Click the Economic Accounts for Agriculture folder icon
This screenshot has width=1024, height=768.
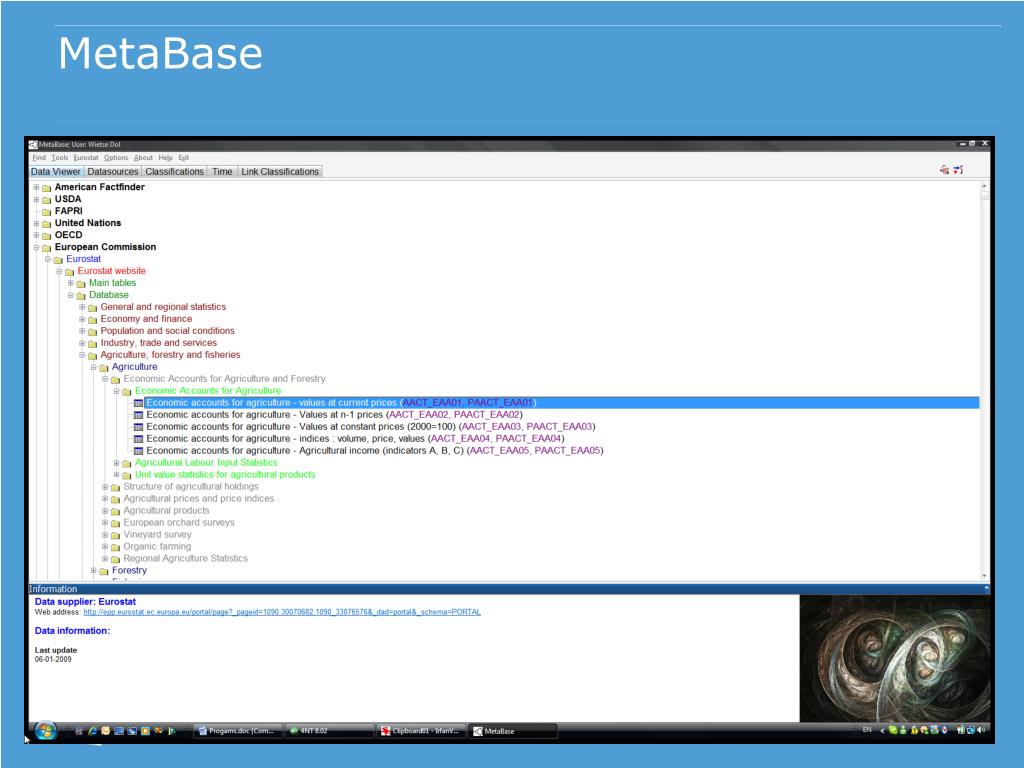coord(127,392)
